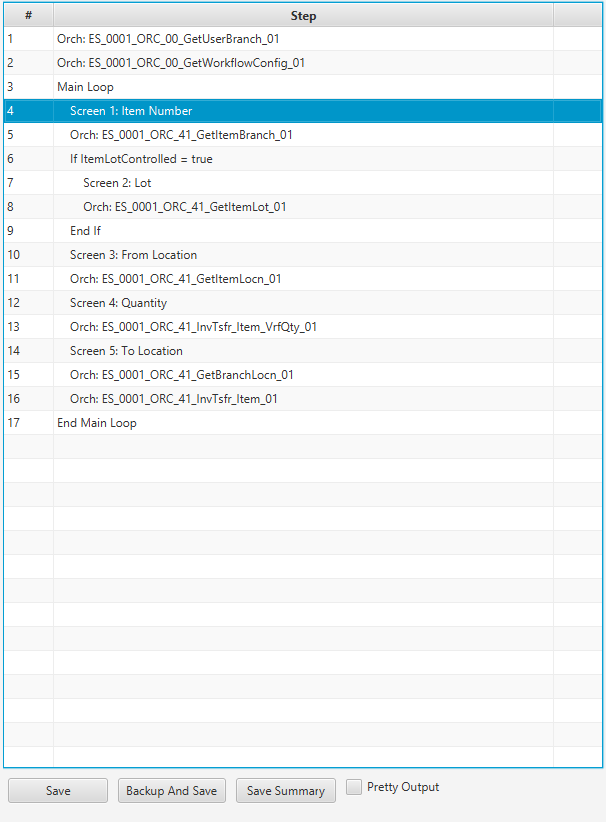Click the Save Summary button
606x822 pixels.
tap(286, 791)
